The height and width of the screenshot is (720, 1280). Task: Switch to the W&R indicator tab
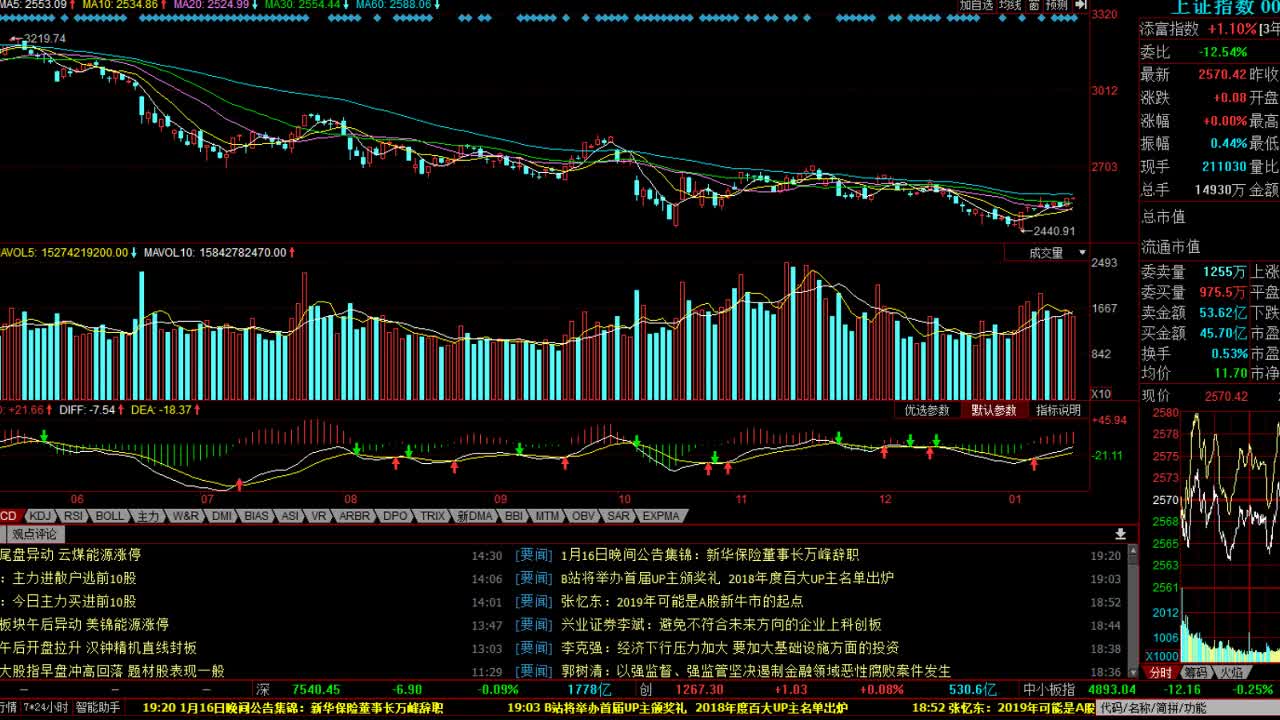point(186,516)
